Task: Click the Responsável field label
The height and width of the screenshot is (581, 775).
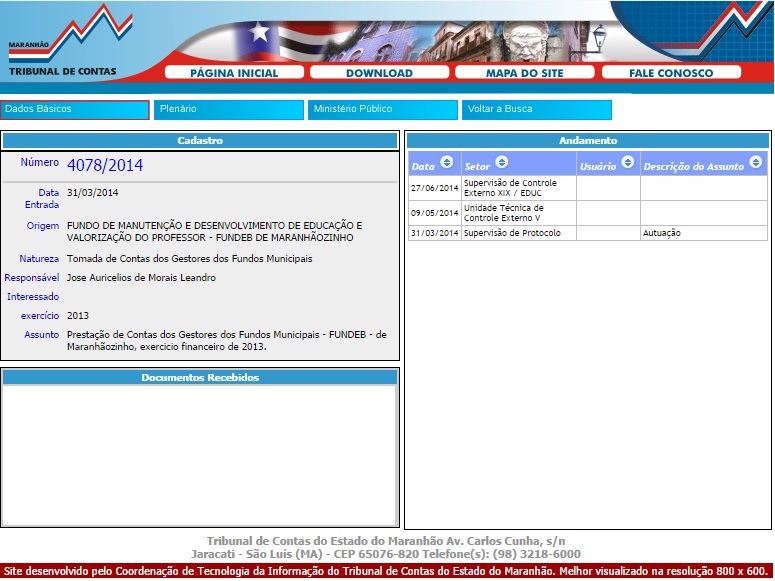Action: tap(32, 278)
